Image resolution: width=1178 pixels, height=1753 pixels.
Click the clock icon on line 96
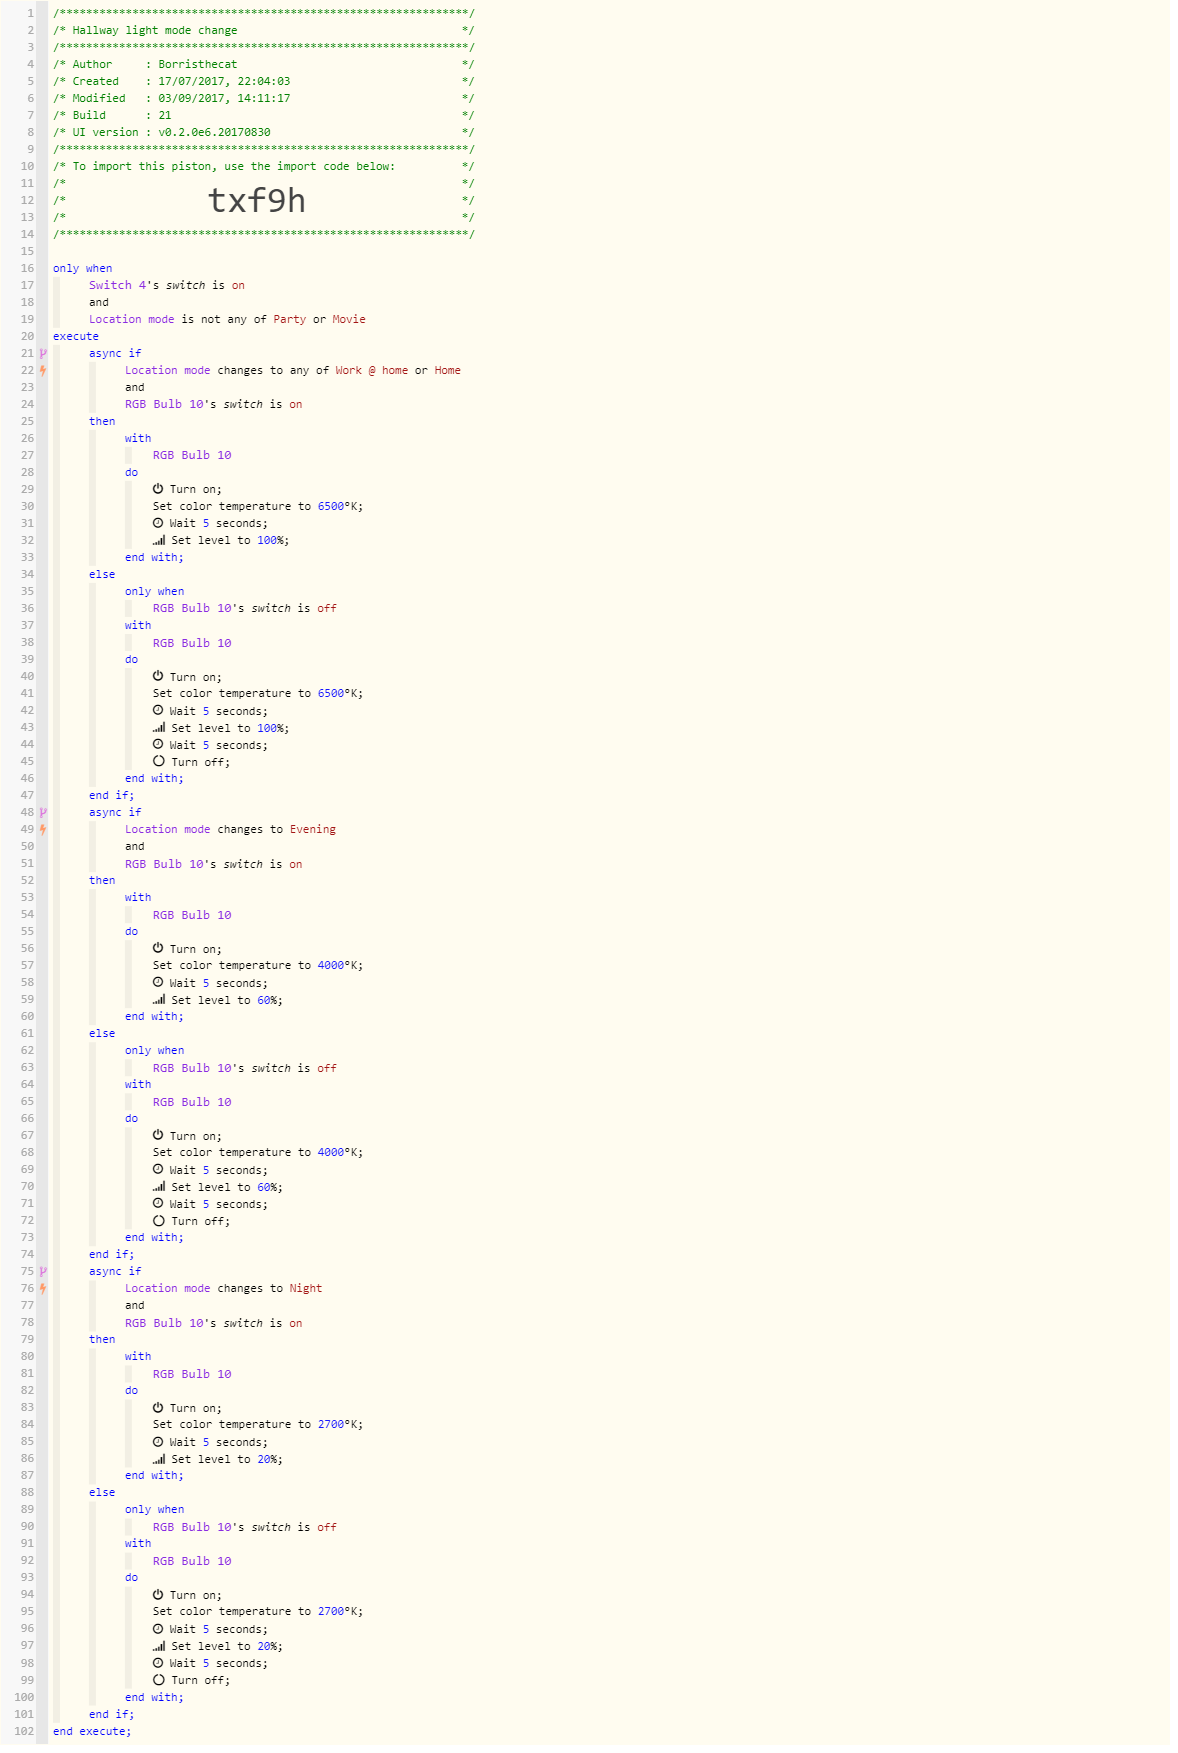[x=158, y=1628]
